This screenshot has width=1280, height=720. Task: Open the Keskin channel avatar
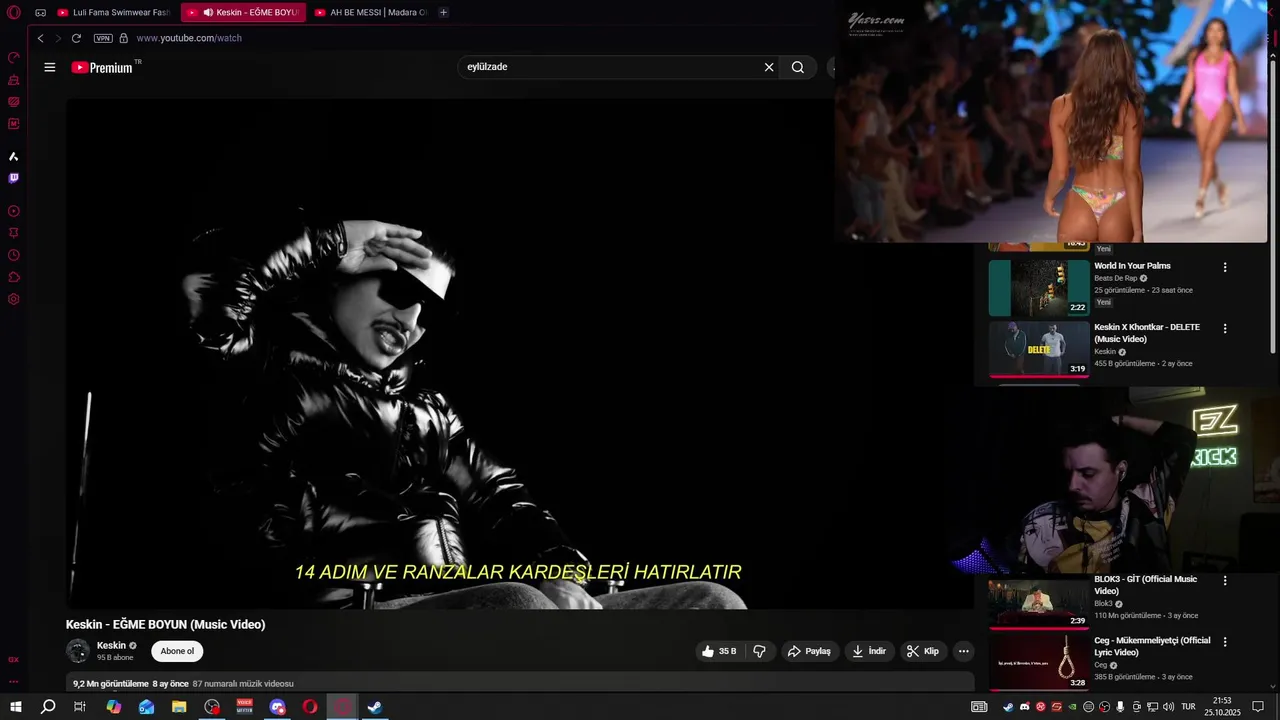pyautogui.click(x=78, y=651)
